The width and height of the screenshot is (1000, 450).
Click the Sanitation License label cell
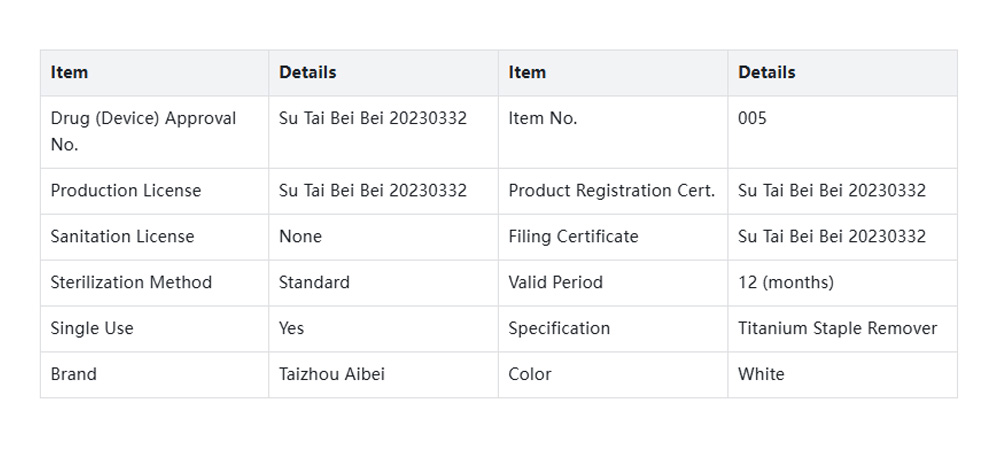122,236
